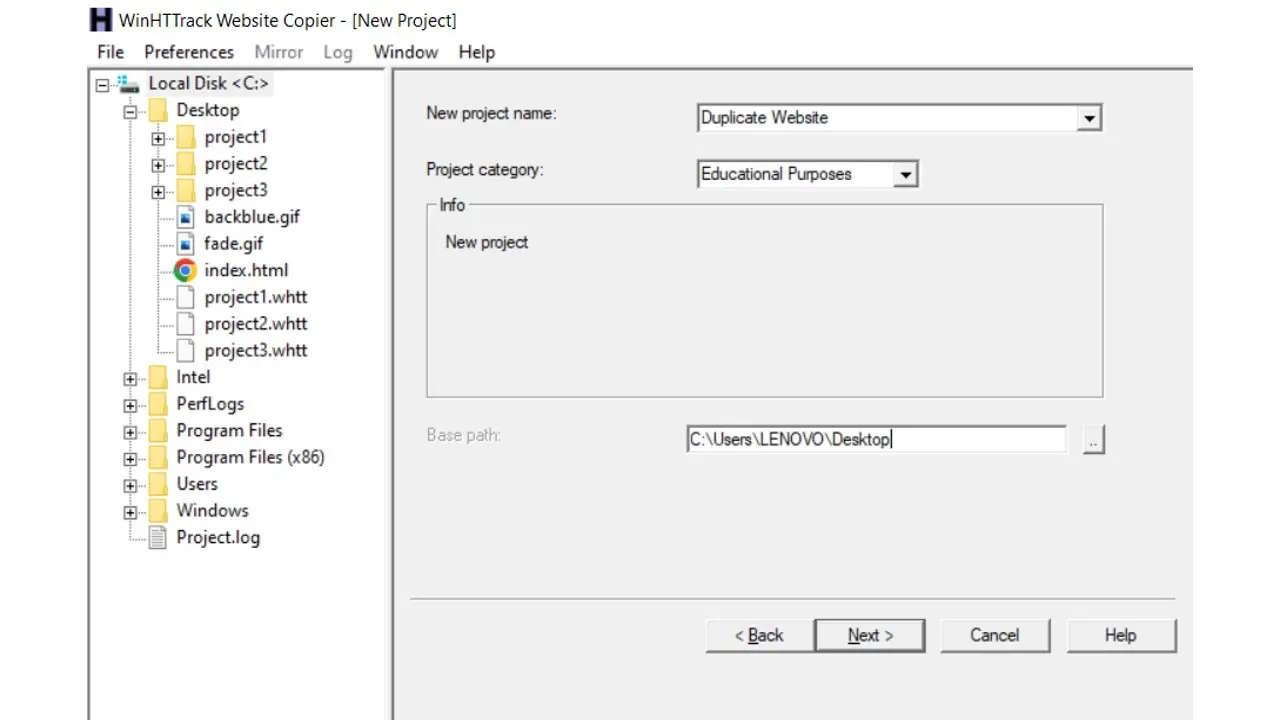
Task: Click the Program Files folder icon
Action: coord(158,430)
